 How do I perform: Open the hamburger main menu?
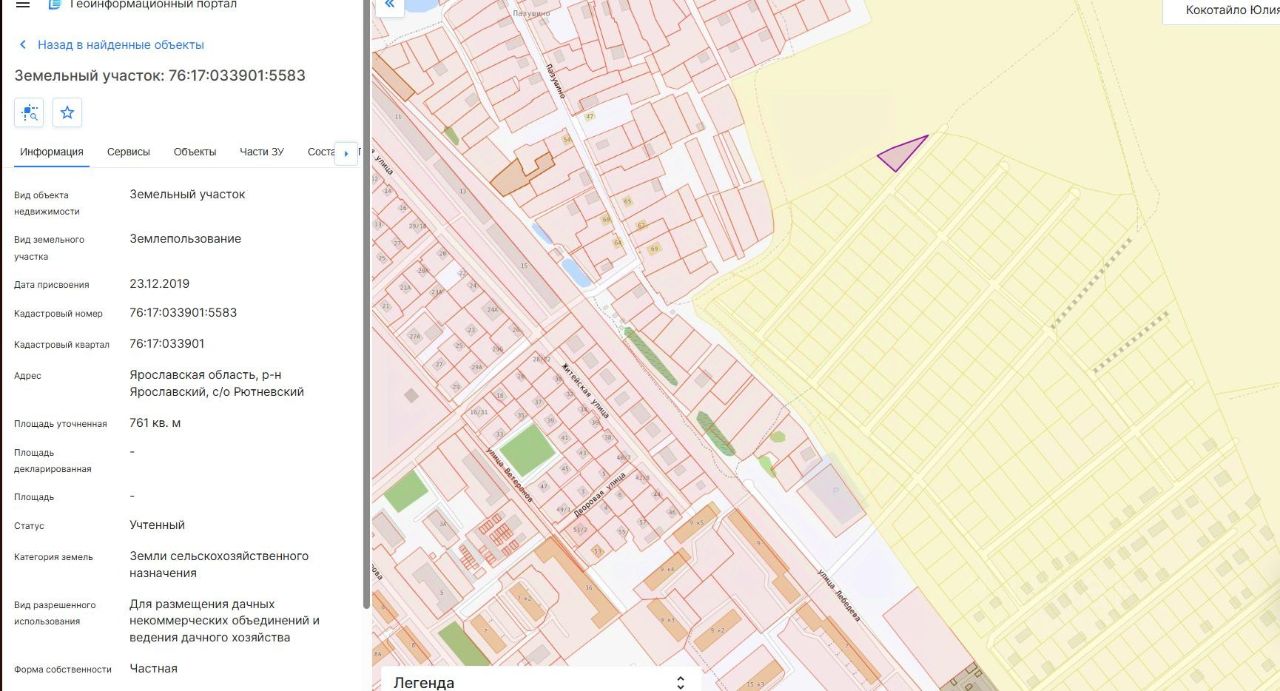click(22, 5)
